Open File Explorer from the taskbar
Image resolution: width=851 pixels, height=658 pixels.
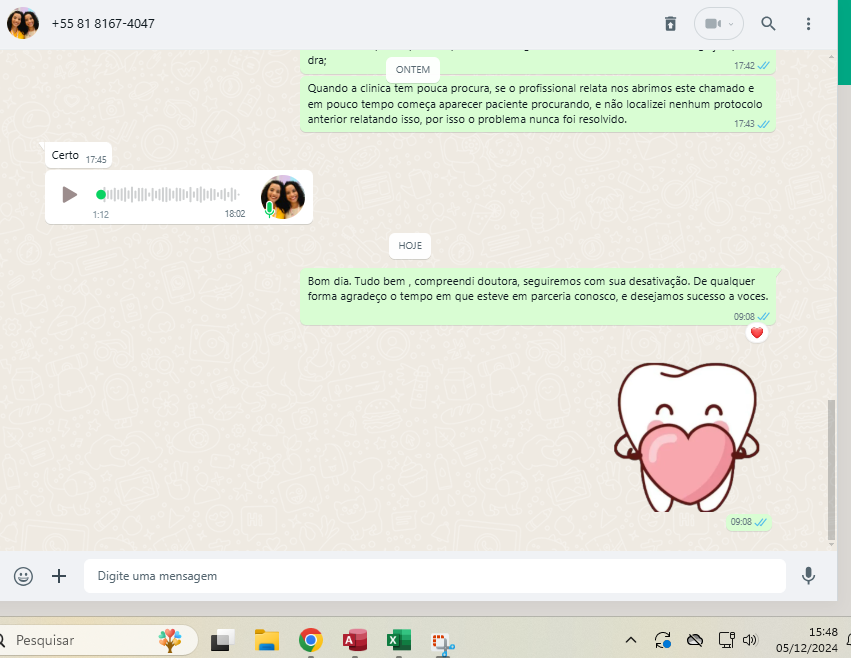(266, 641)
